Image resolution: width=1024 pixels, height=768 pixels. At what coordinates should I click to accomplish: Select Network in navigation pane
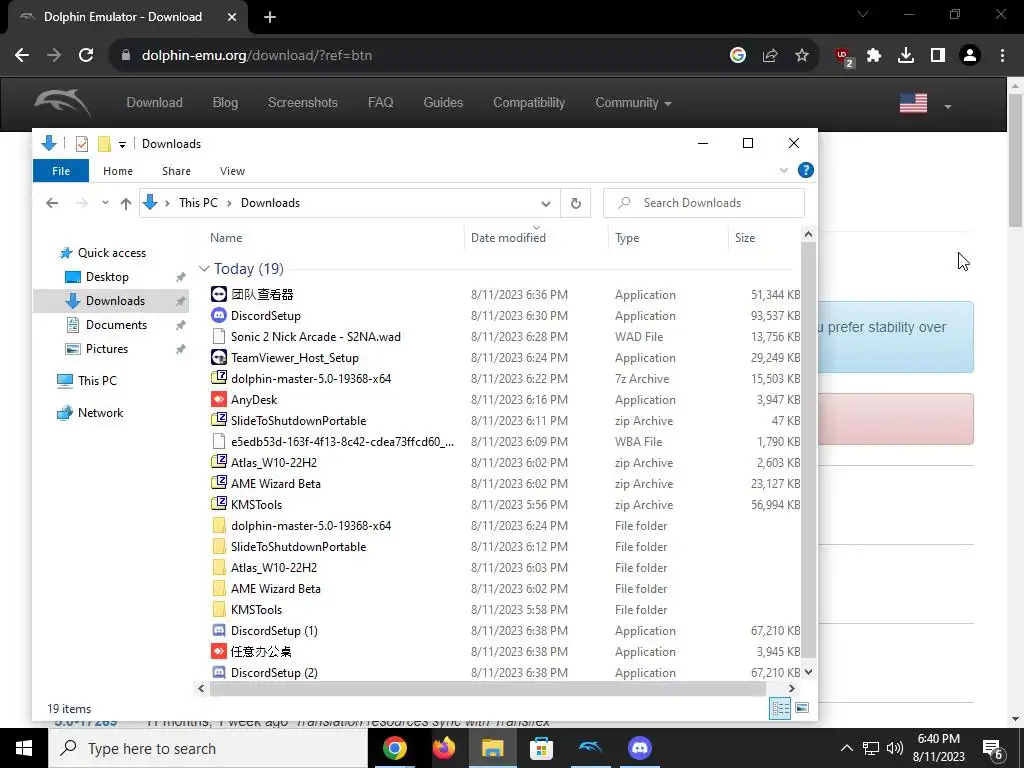pos(100,413)
